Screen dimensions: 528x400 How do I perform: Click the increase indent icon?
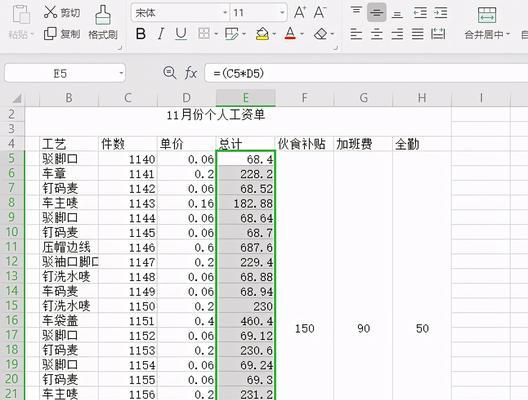click(x=440, y=12)
